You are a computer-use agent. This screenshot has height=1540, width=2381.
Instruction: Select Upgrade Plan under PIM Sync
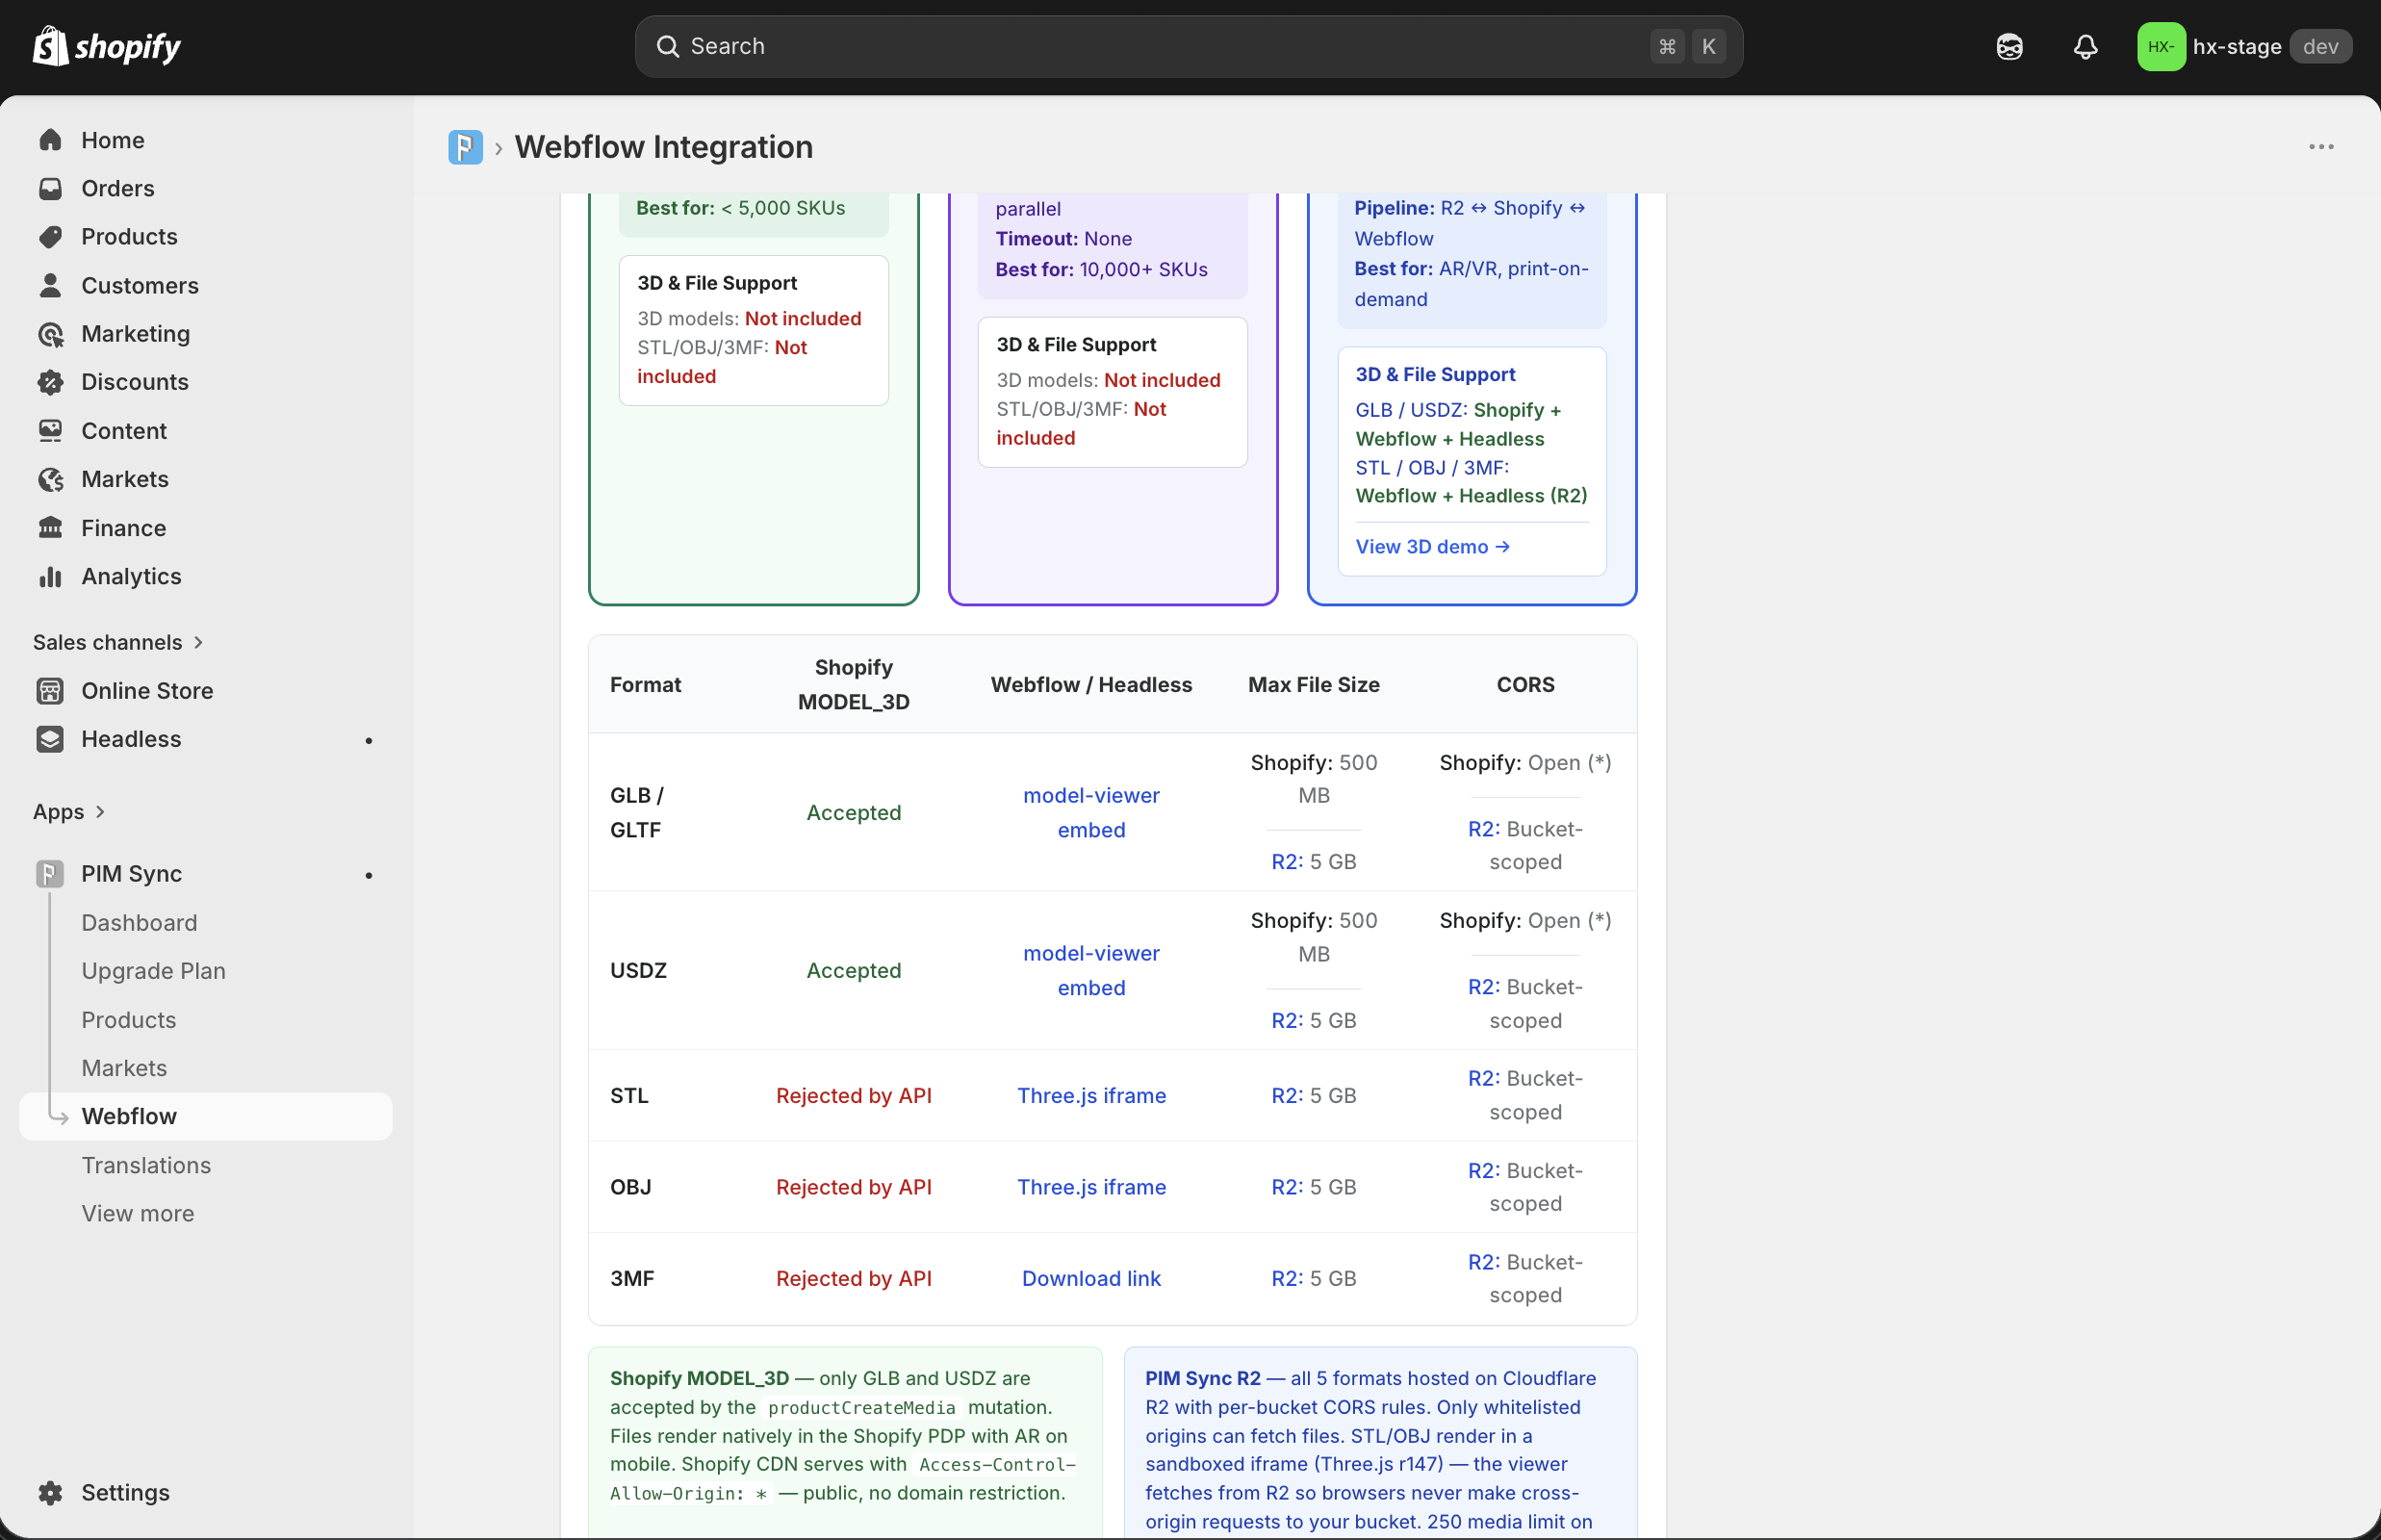[153, 971]
